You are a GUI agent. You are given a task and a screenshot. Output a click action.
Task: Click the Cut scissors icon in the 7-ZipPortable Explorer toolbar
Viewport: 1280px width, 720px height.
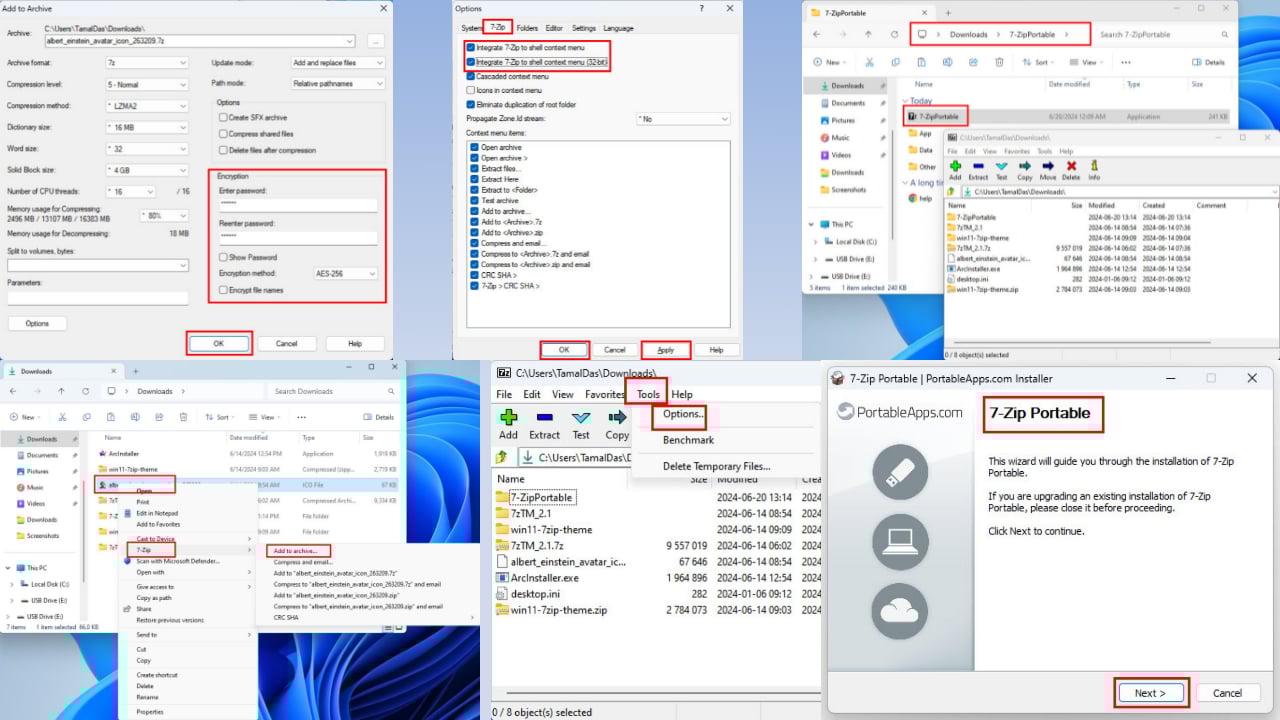click(x=869, y=62)
